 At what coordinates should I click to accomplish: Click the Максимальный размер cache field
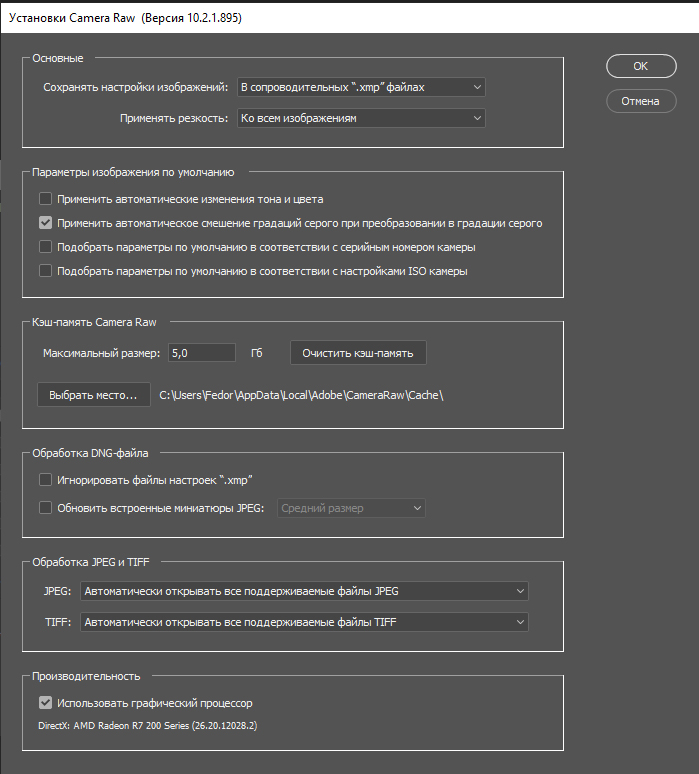tap(202, 353)
